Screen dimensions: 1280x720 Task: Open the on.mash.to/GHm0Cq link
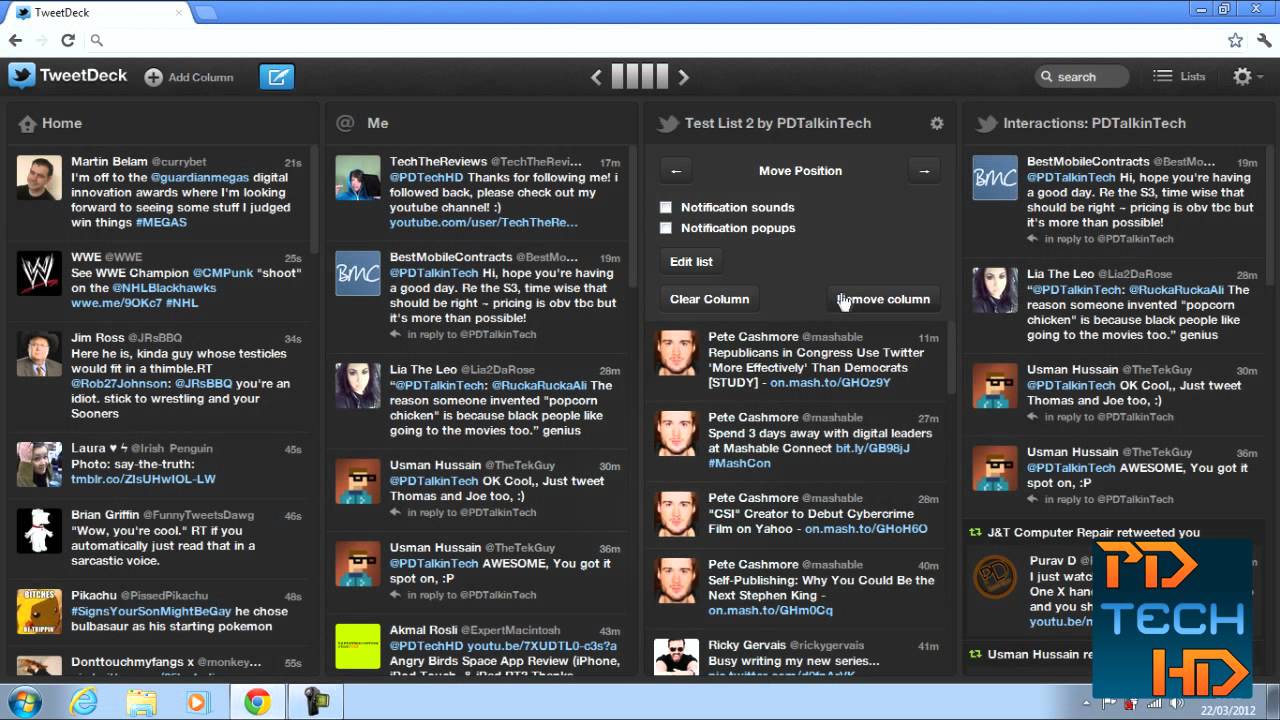pos(770,610)
